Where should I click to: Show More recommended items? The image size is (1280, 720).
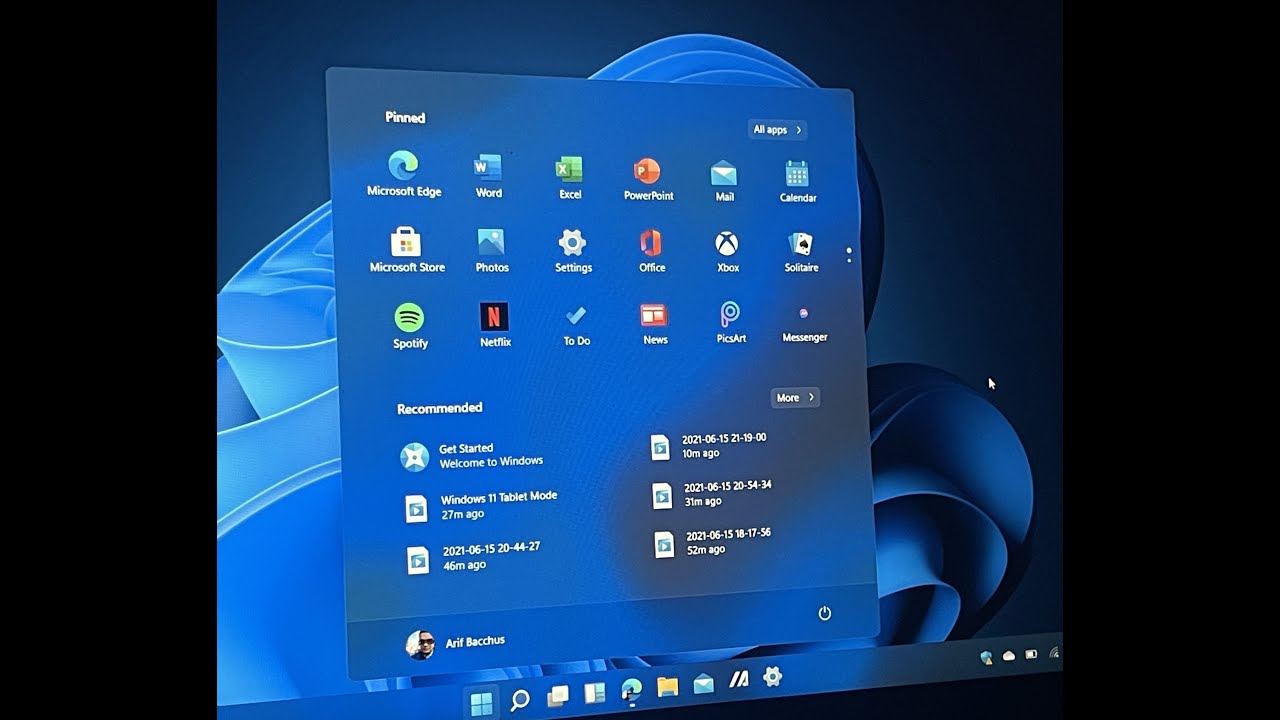coord(795,398)
